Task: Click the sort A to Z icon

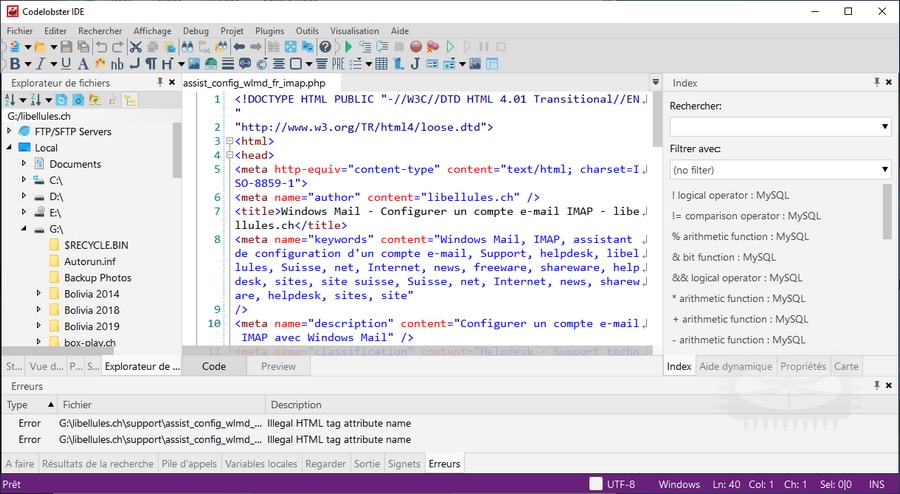Action: point(10,100)
